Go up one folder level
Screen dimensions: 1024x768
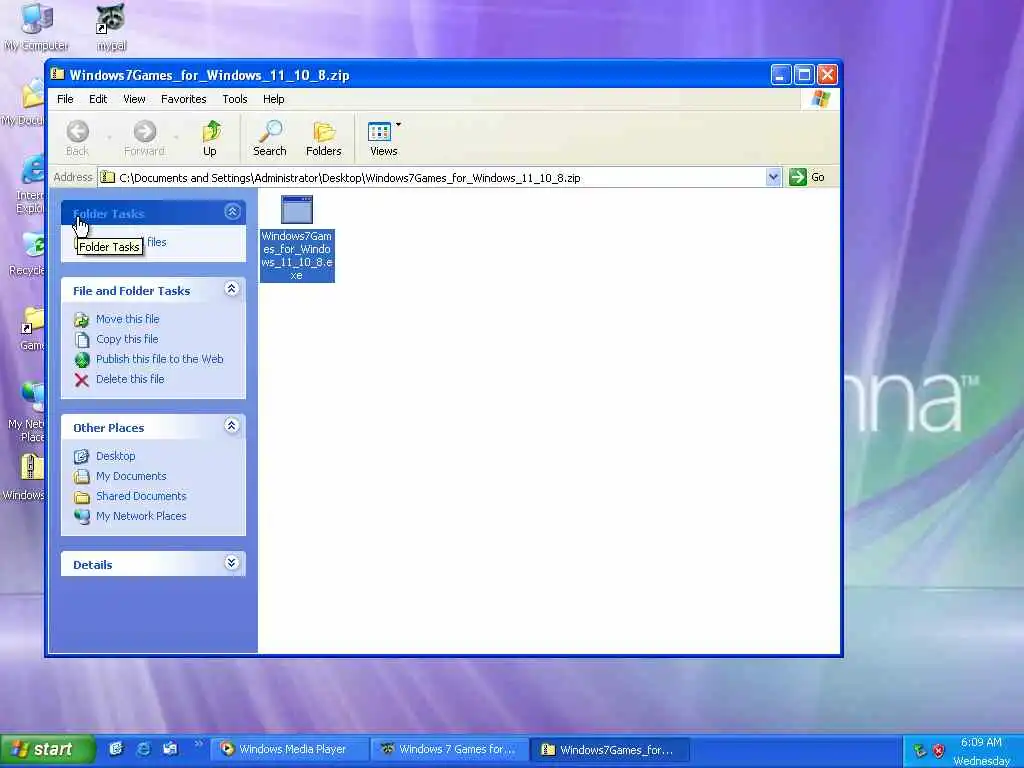210,138
